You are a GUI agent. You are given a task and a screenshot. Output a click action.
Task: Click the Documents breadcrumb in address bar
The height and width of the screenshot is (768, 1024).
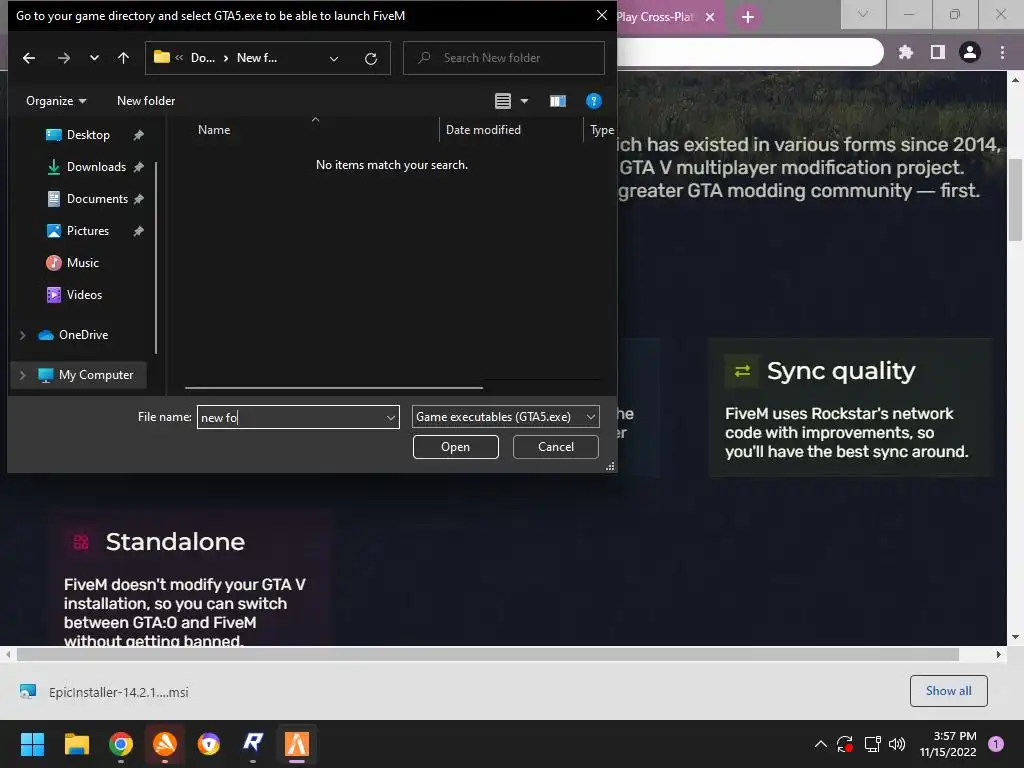click(x=202, y=58)
